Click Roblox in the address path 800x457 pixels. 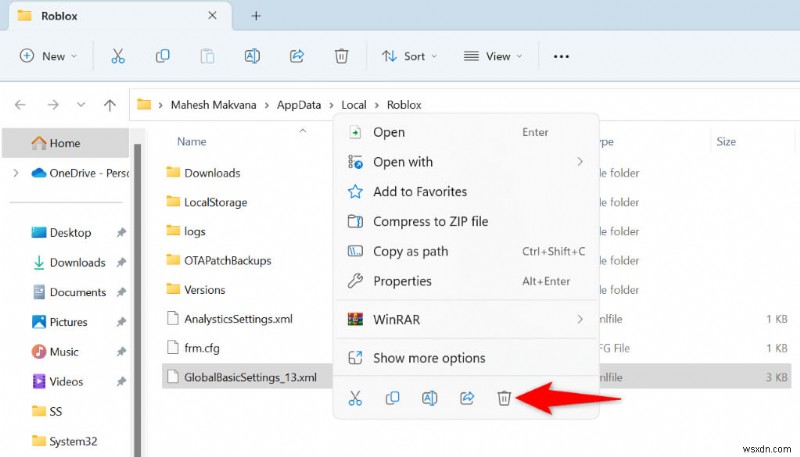point(404,105)
